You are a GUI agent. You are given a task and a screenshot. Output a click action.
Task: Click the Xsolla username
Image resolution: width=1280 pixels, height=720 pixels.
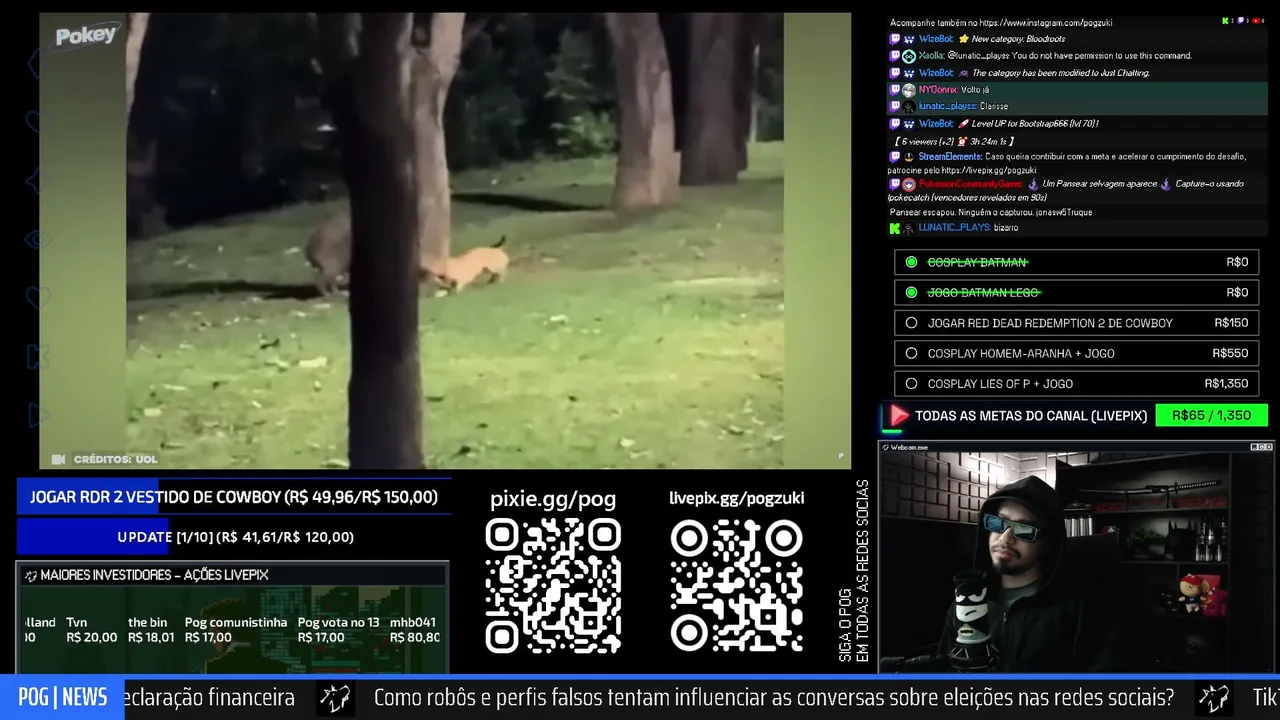point(931,56)
